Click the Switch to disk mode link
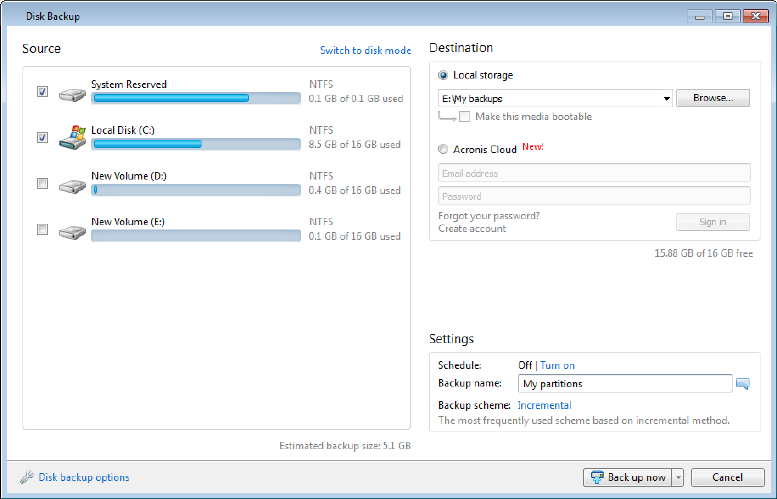This screenshot has width=777, height=499. click(x=365, y=50)
